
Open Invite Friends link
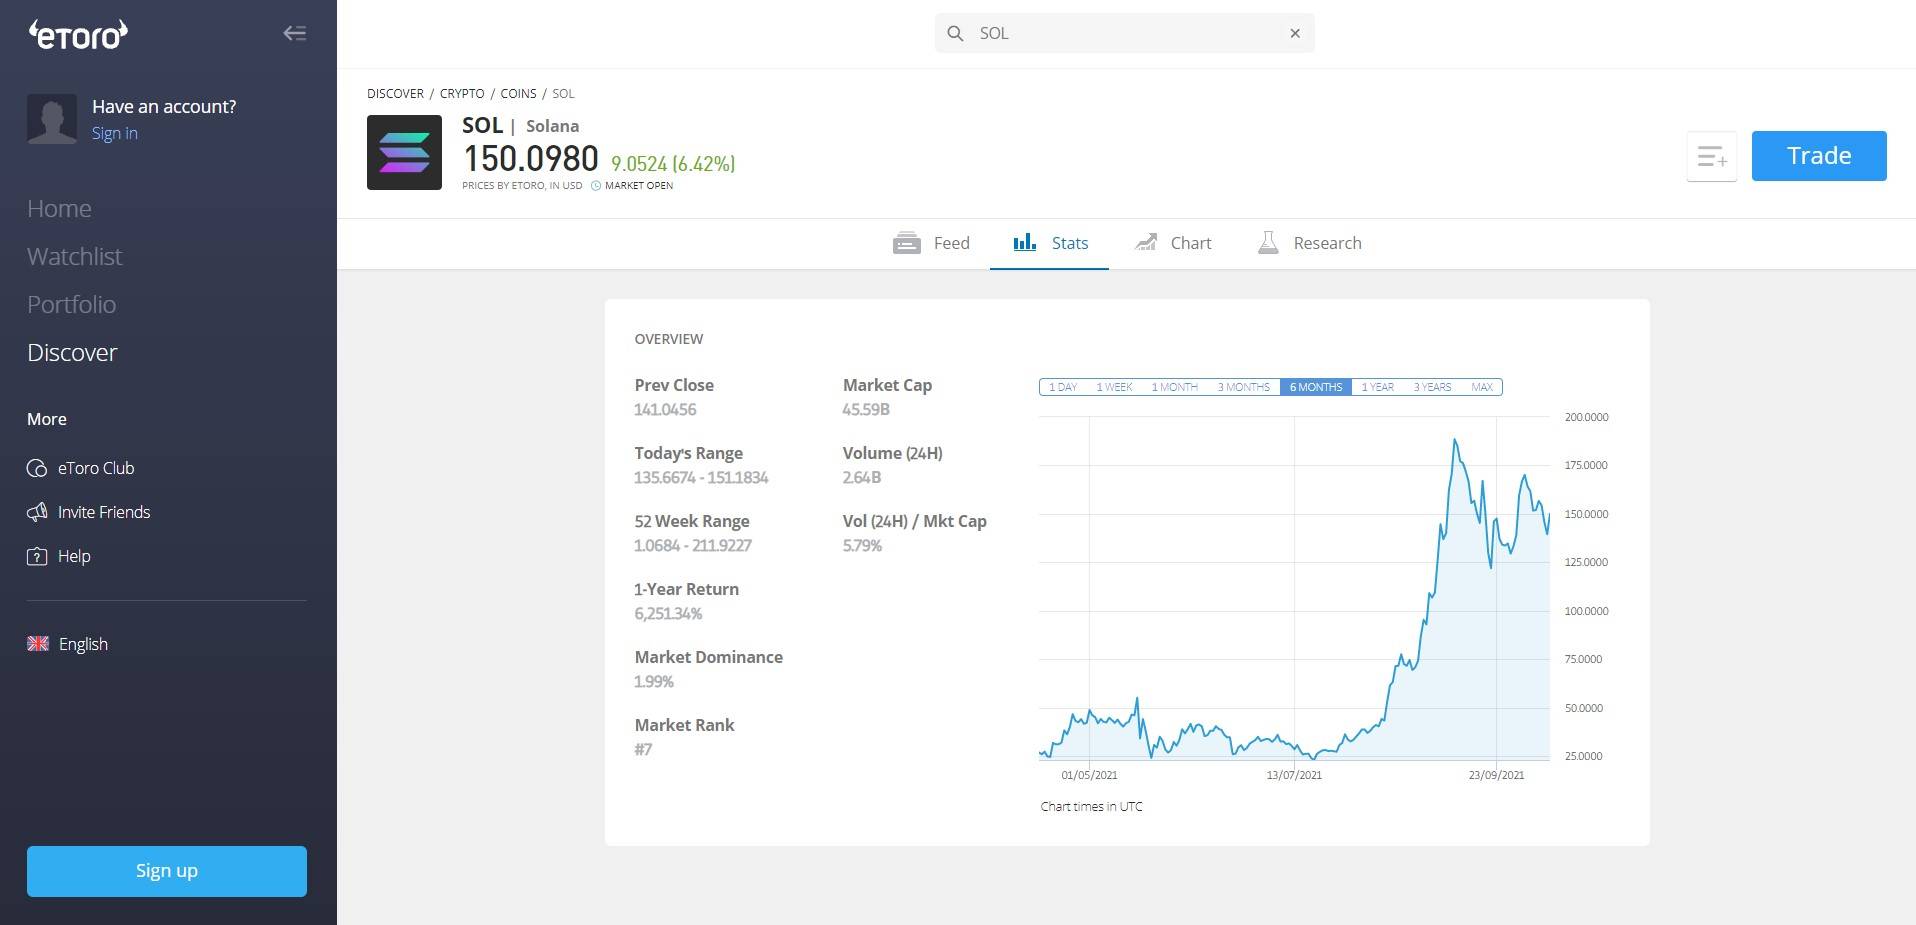[104, 512]
